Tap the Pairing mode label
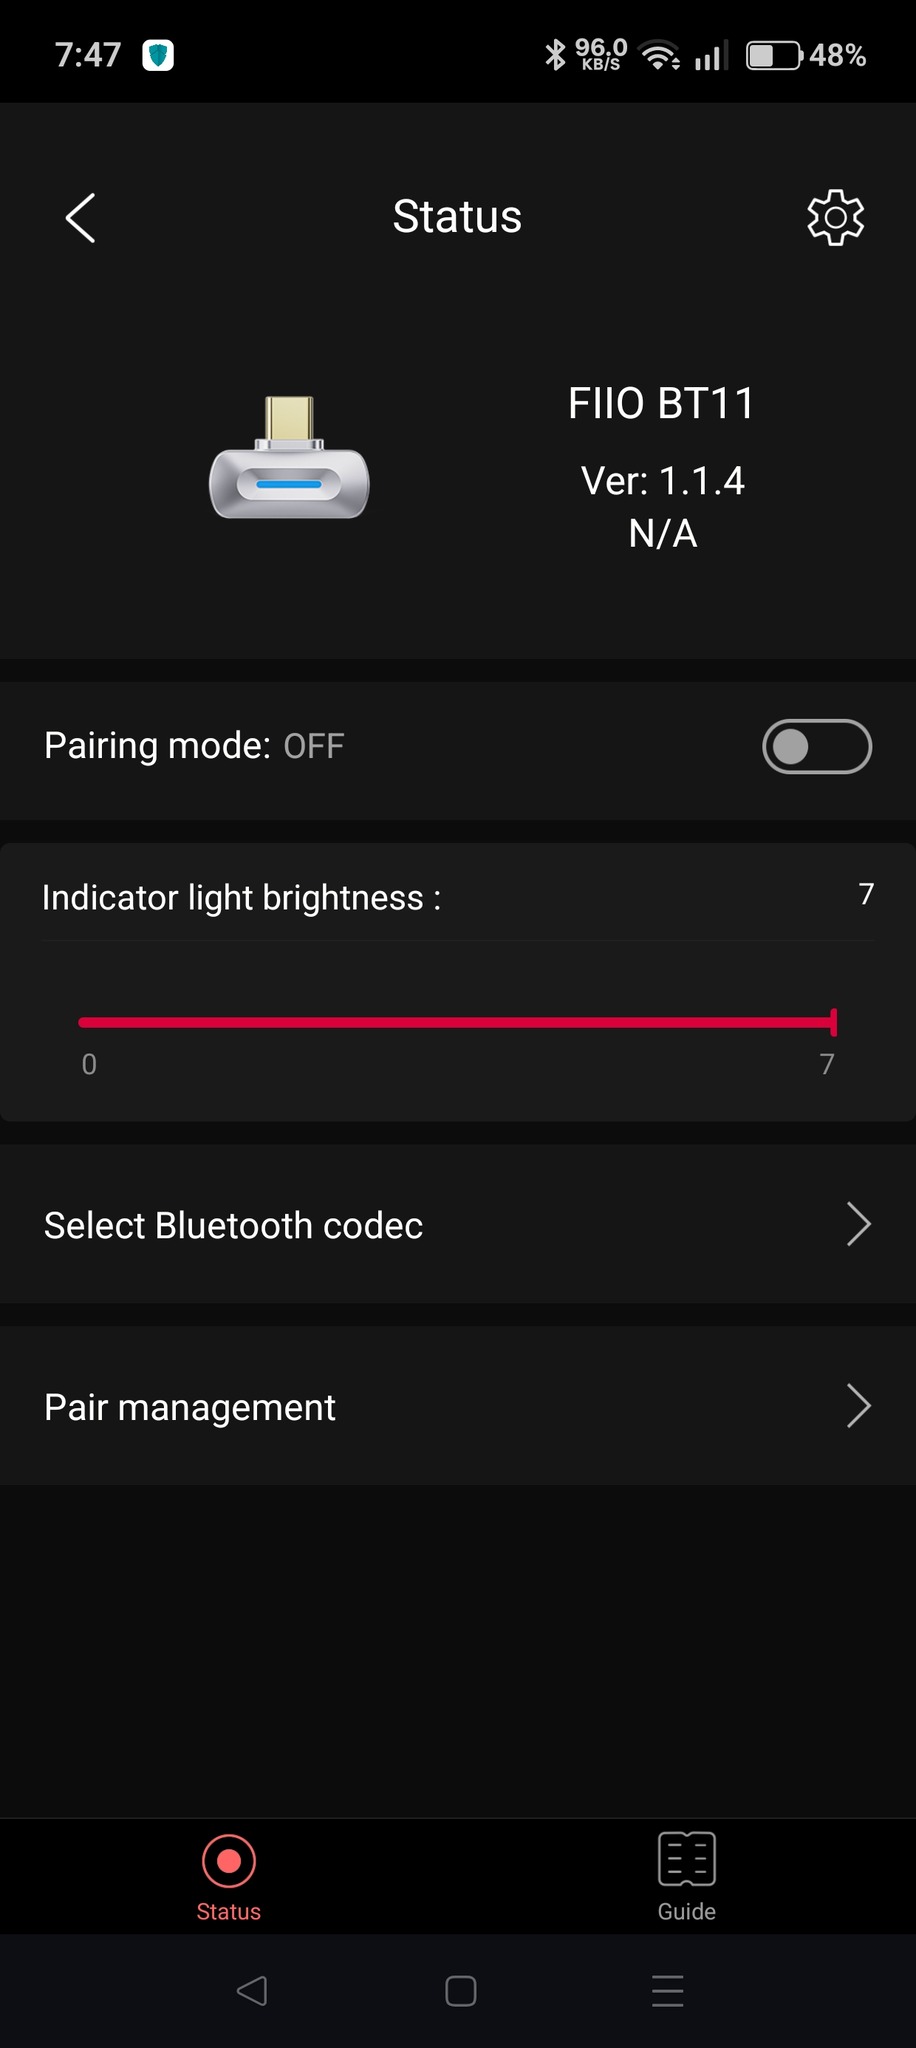The height and width of the screenshot is (2048, 916). tap(157, 746)
